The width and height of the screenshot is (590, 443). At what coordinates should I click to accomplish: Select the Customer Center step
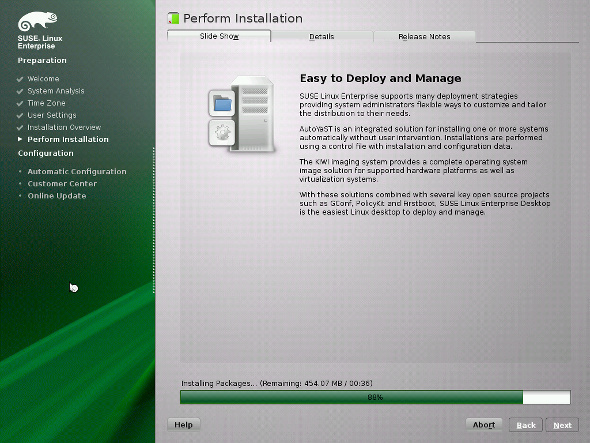[x=62, y=183]
